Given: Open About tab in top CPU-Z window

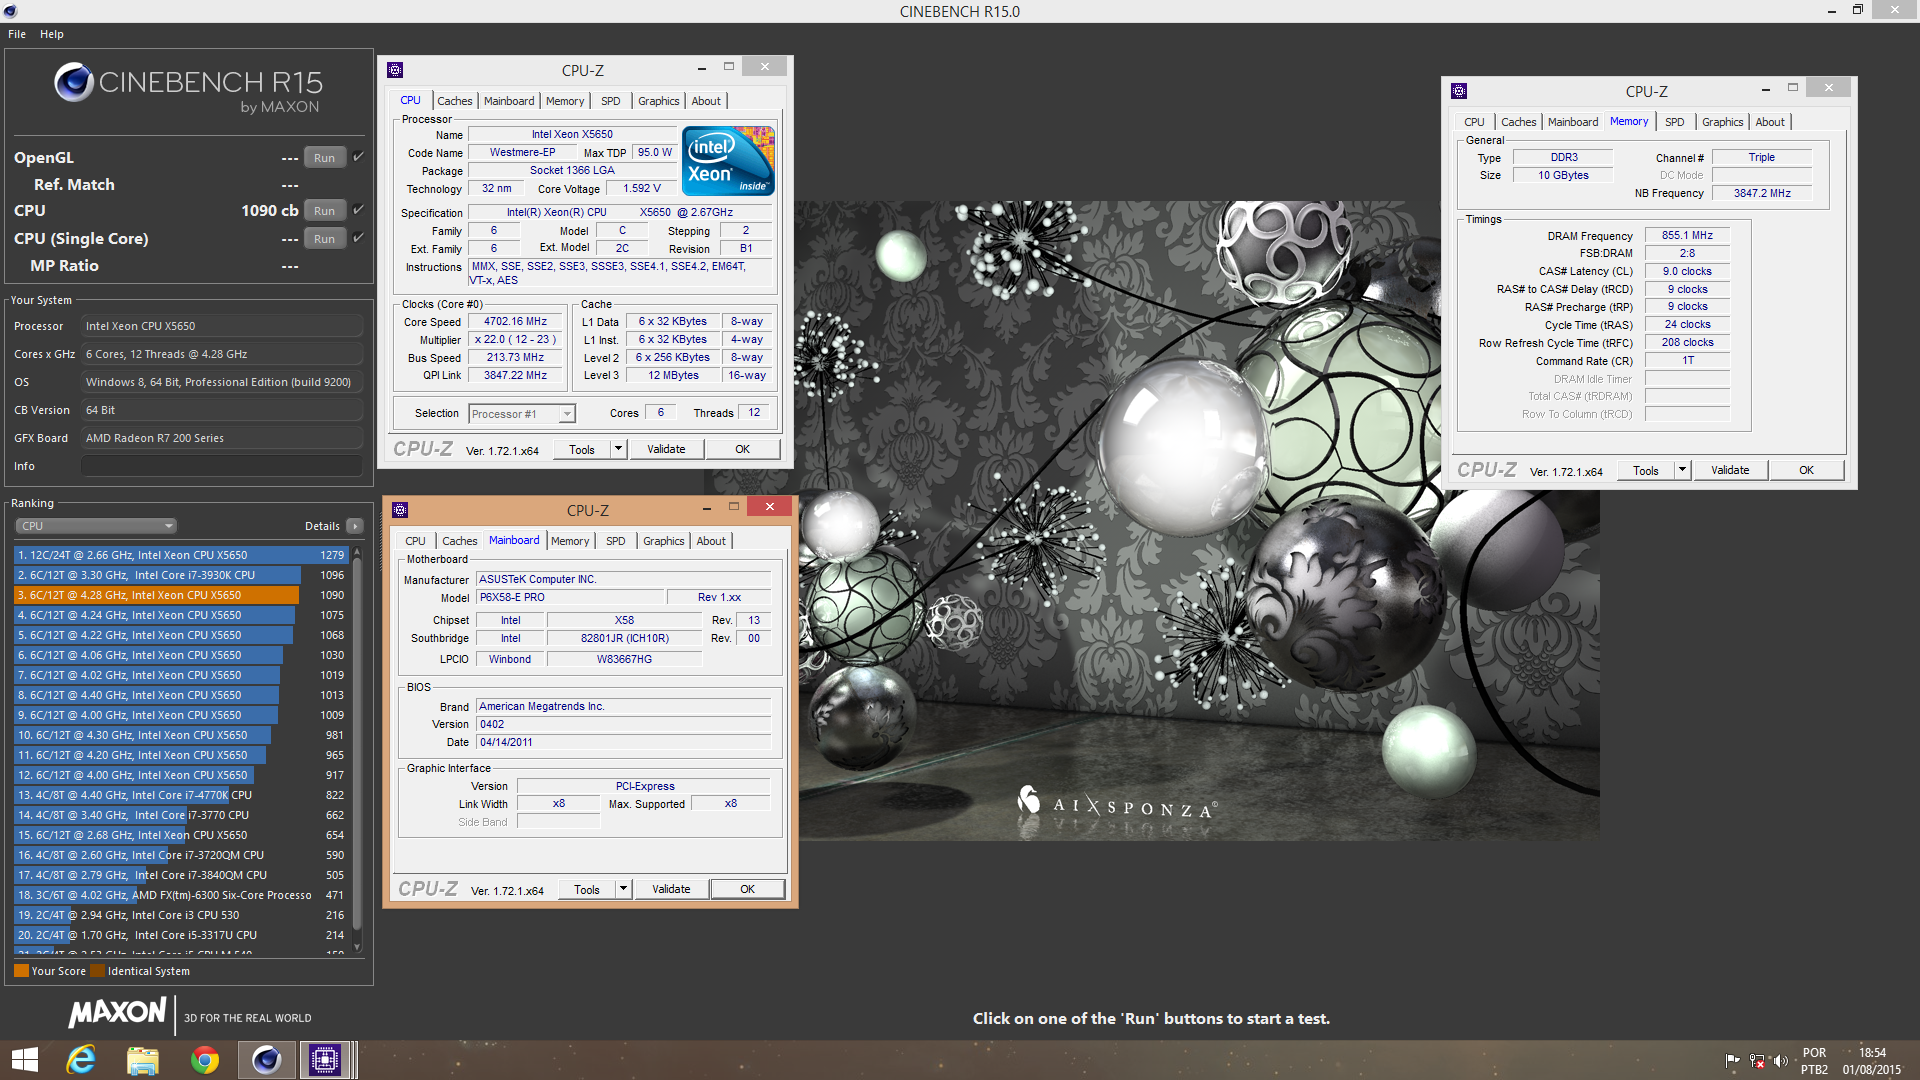Looking at the screenshot, I should (706, 101).
